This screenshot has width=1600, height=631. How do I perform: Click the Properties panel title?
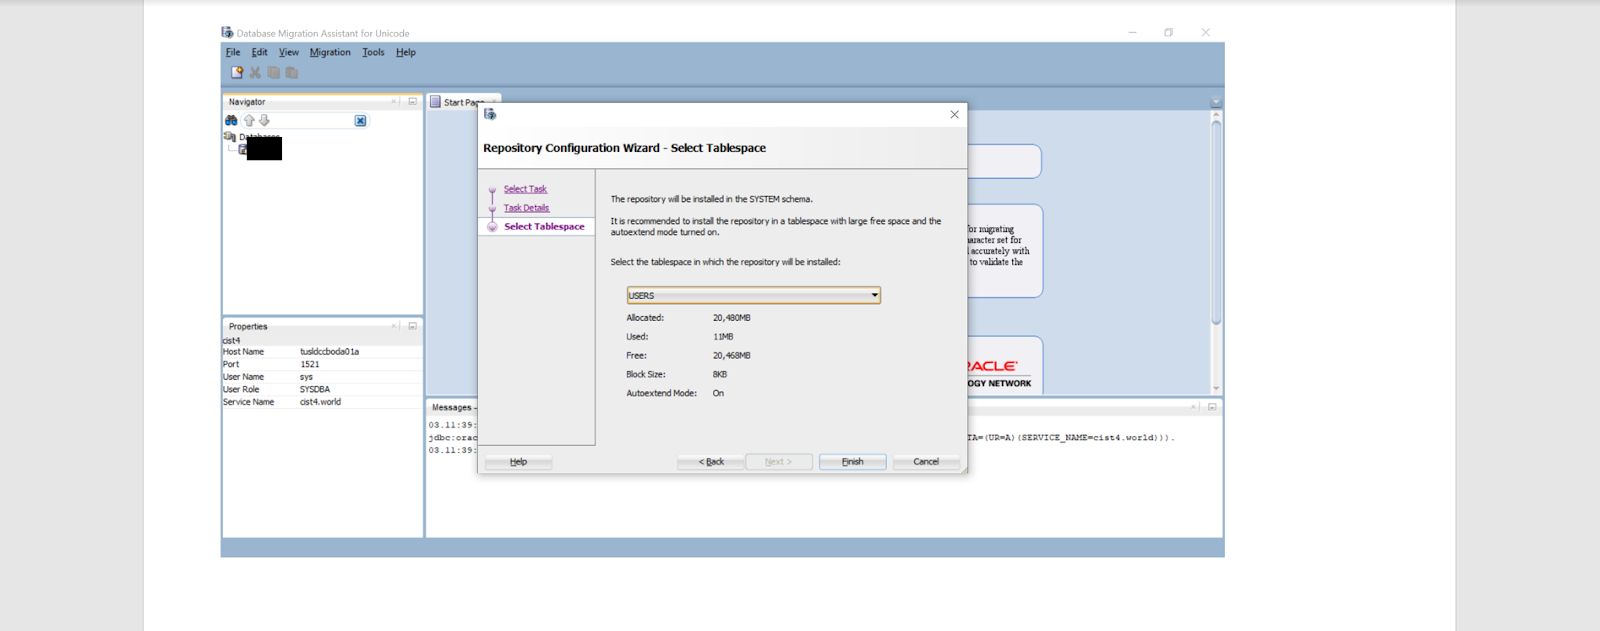(248, 327)
